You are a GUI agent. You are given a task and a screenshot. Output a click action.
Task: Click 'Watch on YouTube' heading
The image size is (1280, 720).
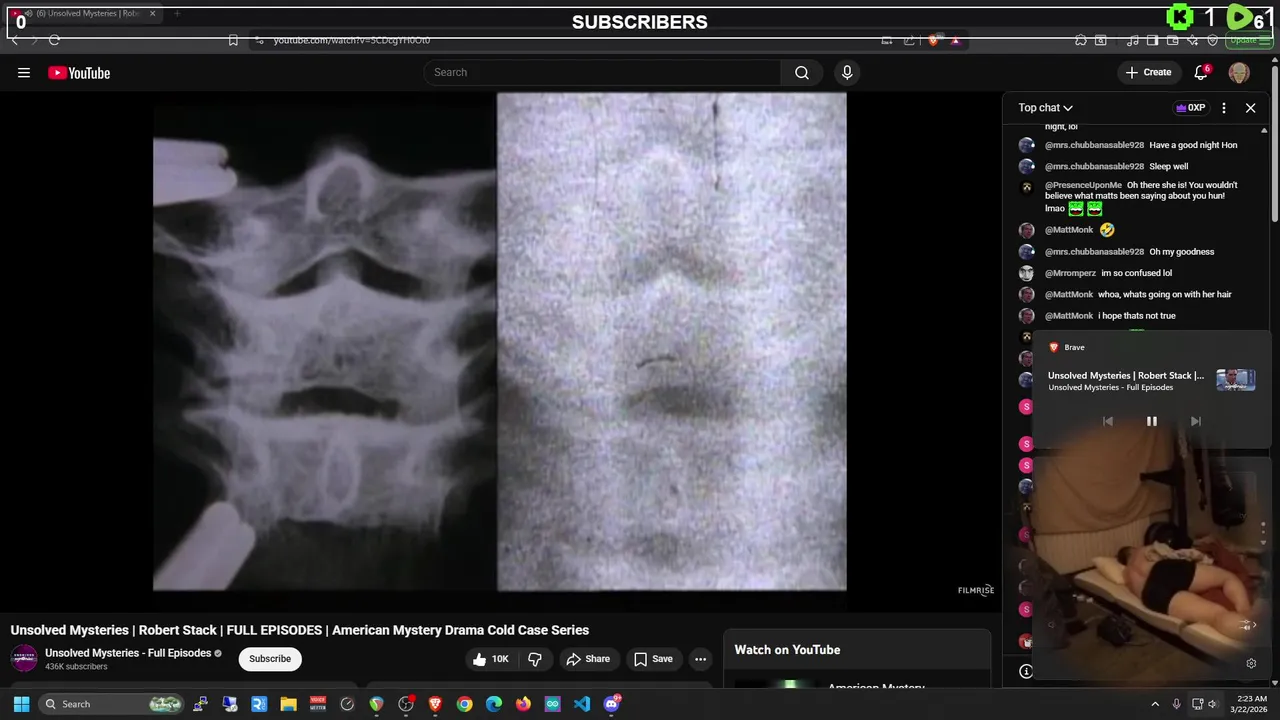(x=787, y=650)
